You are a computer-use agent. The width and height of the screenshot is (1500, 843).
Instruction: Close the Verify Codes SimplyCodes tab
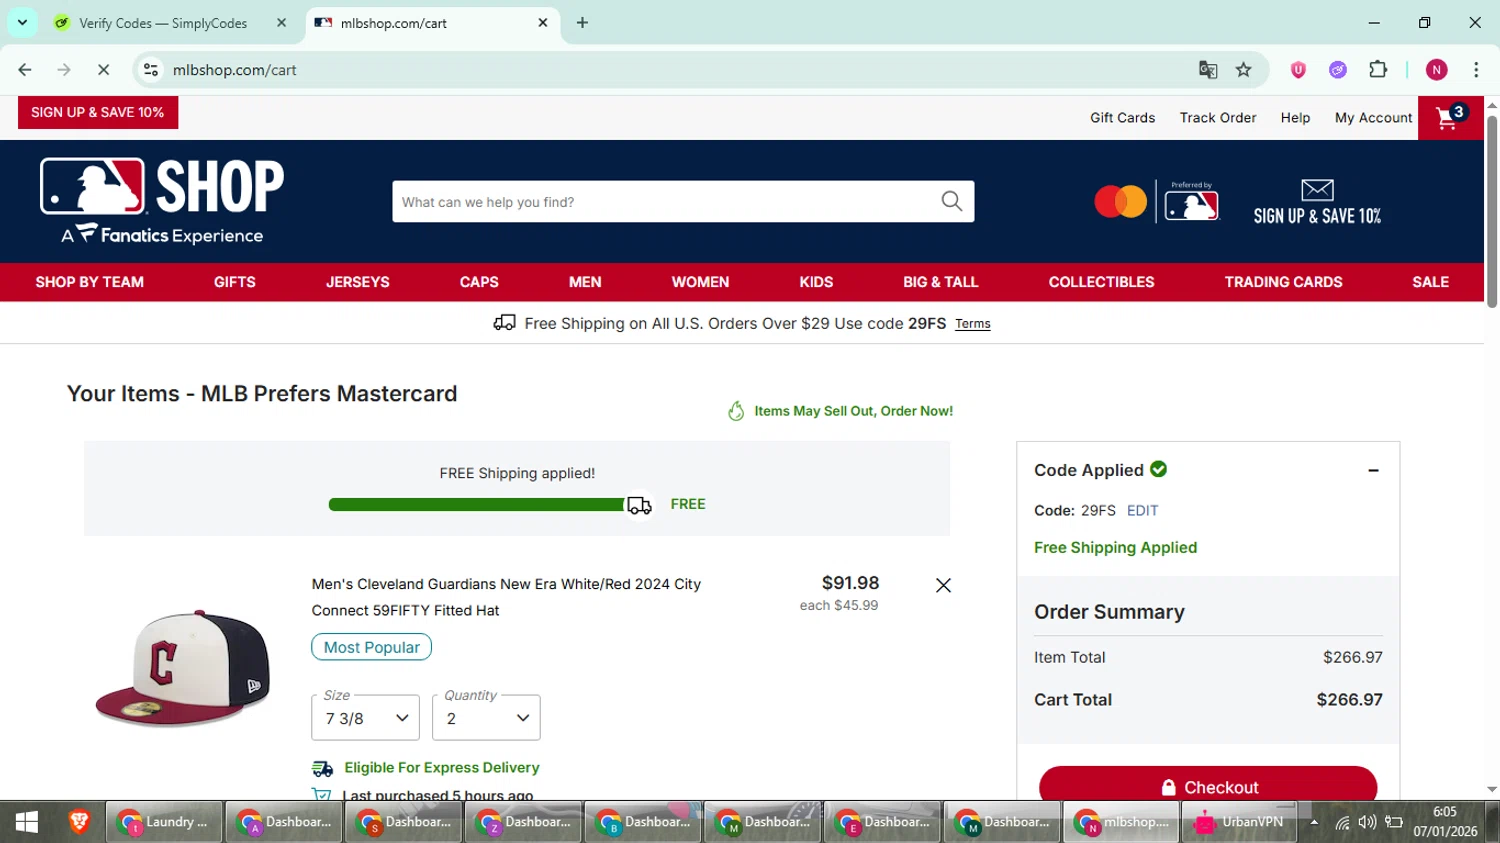(282, 23)
